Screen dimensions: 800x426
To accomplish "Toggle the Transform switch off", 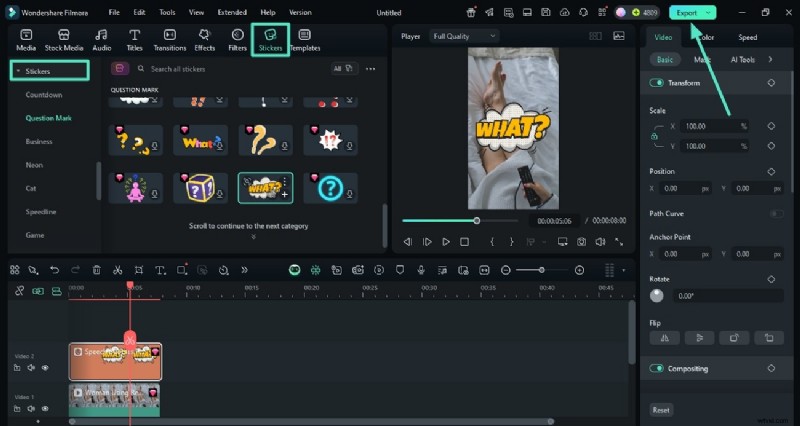I will click(657, 82).
